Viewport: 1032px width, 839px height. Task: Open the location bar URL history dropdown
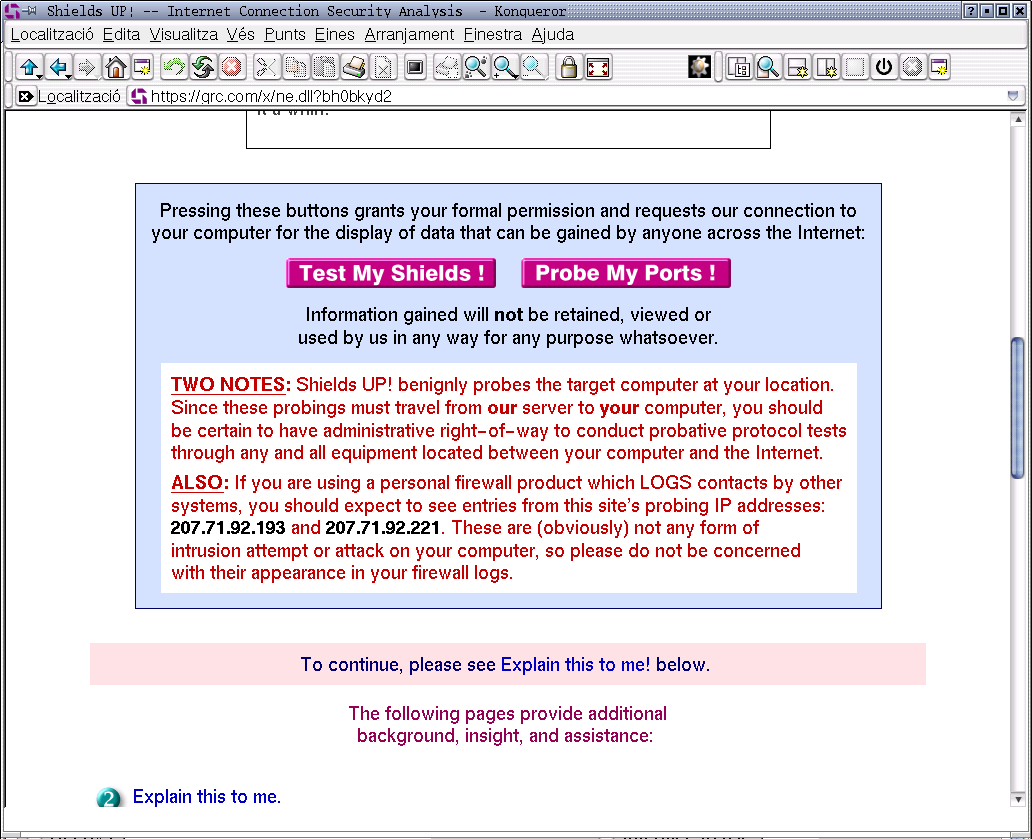[1012, 96]
